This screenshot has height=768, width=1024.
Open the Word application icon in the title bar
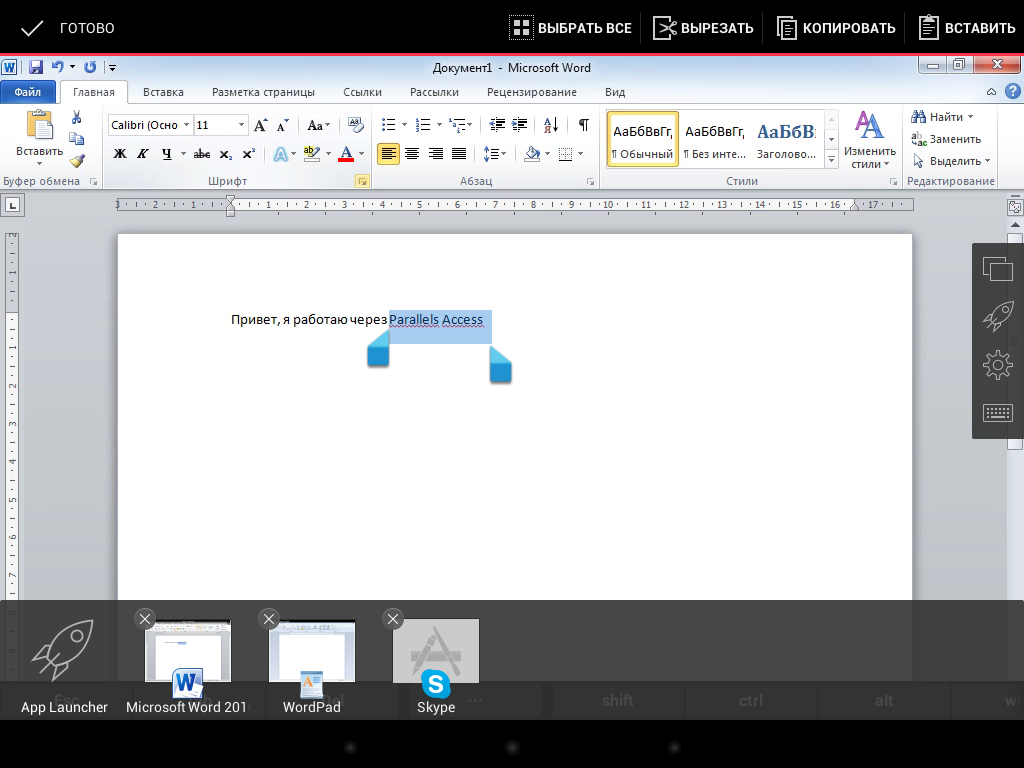tap(9, 67)
